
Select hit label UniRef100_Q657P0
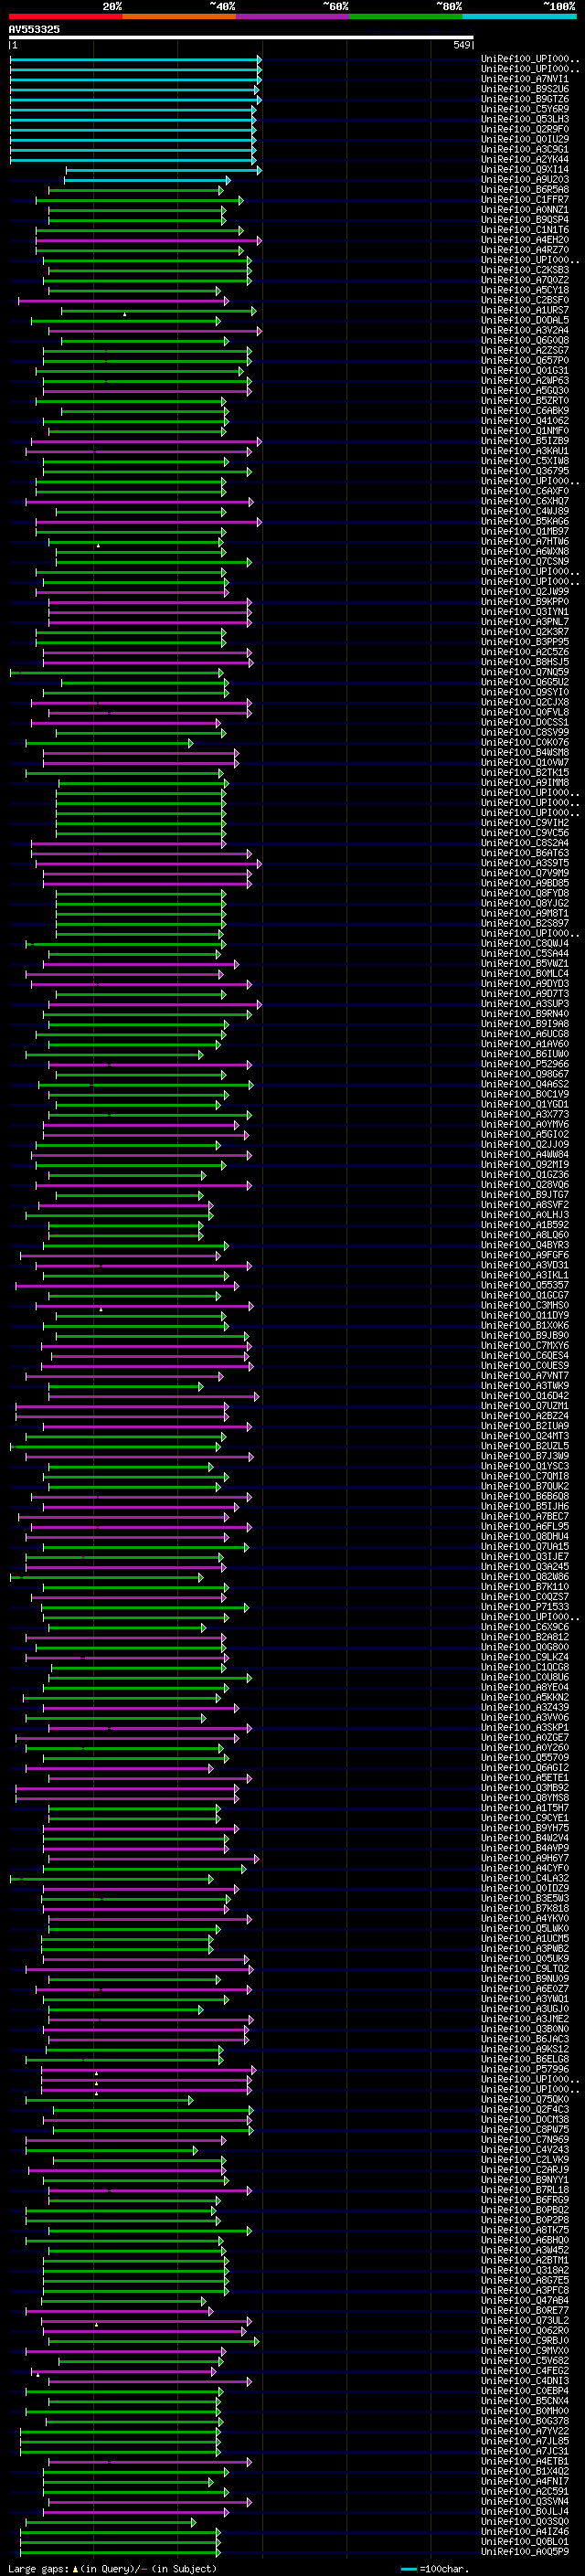[525, 361]
